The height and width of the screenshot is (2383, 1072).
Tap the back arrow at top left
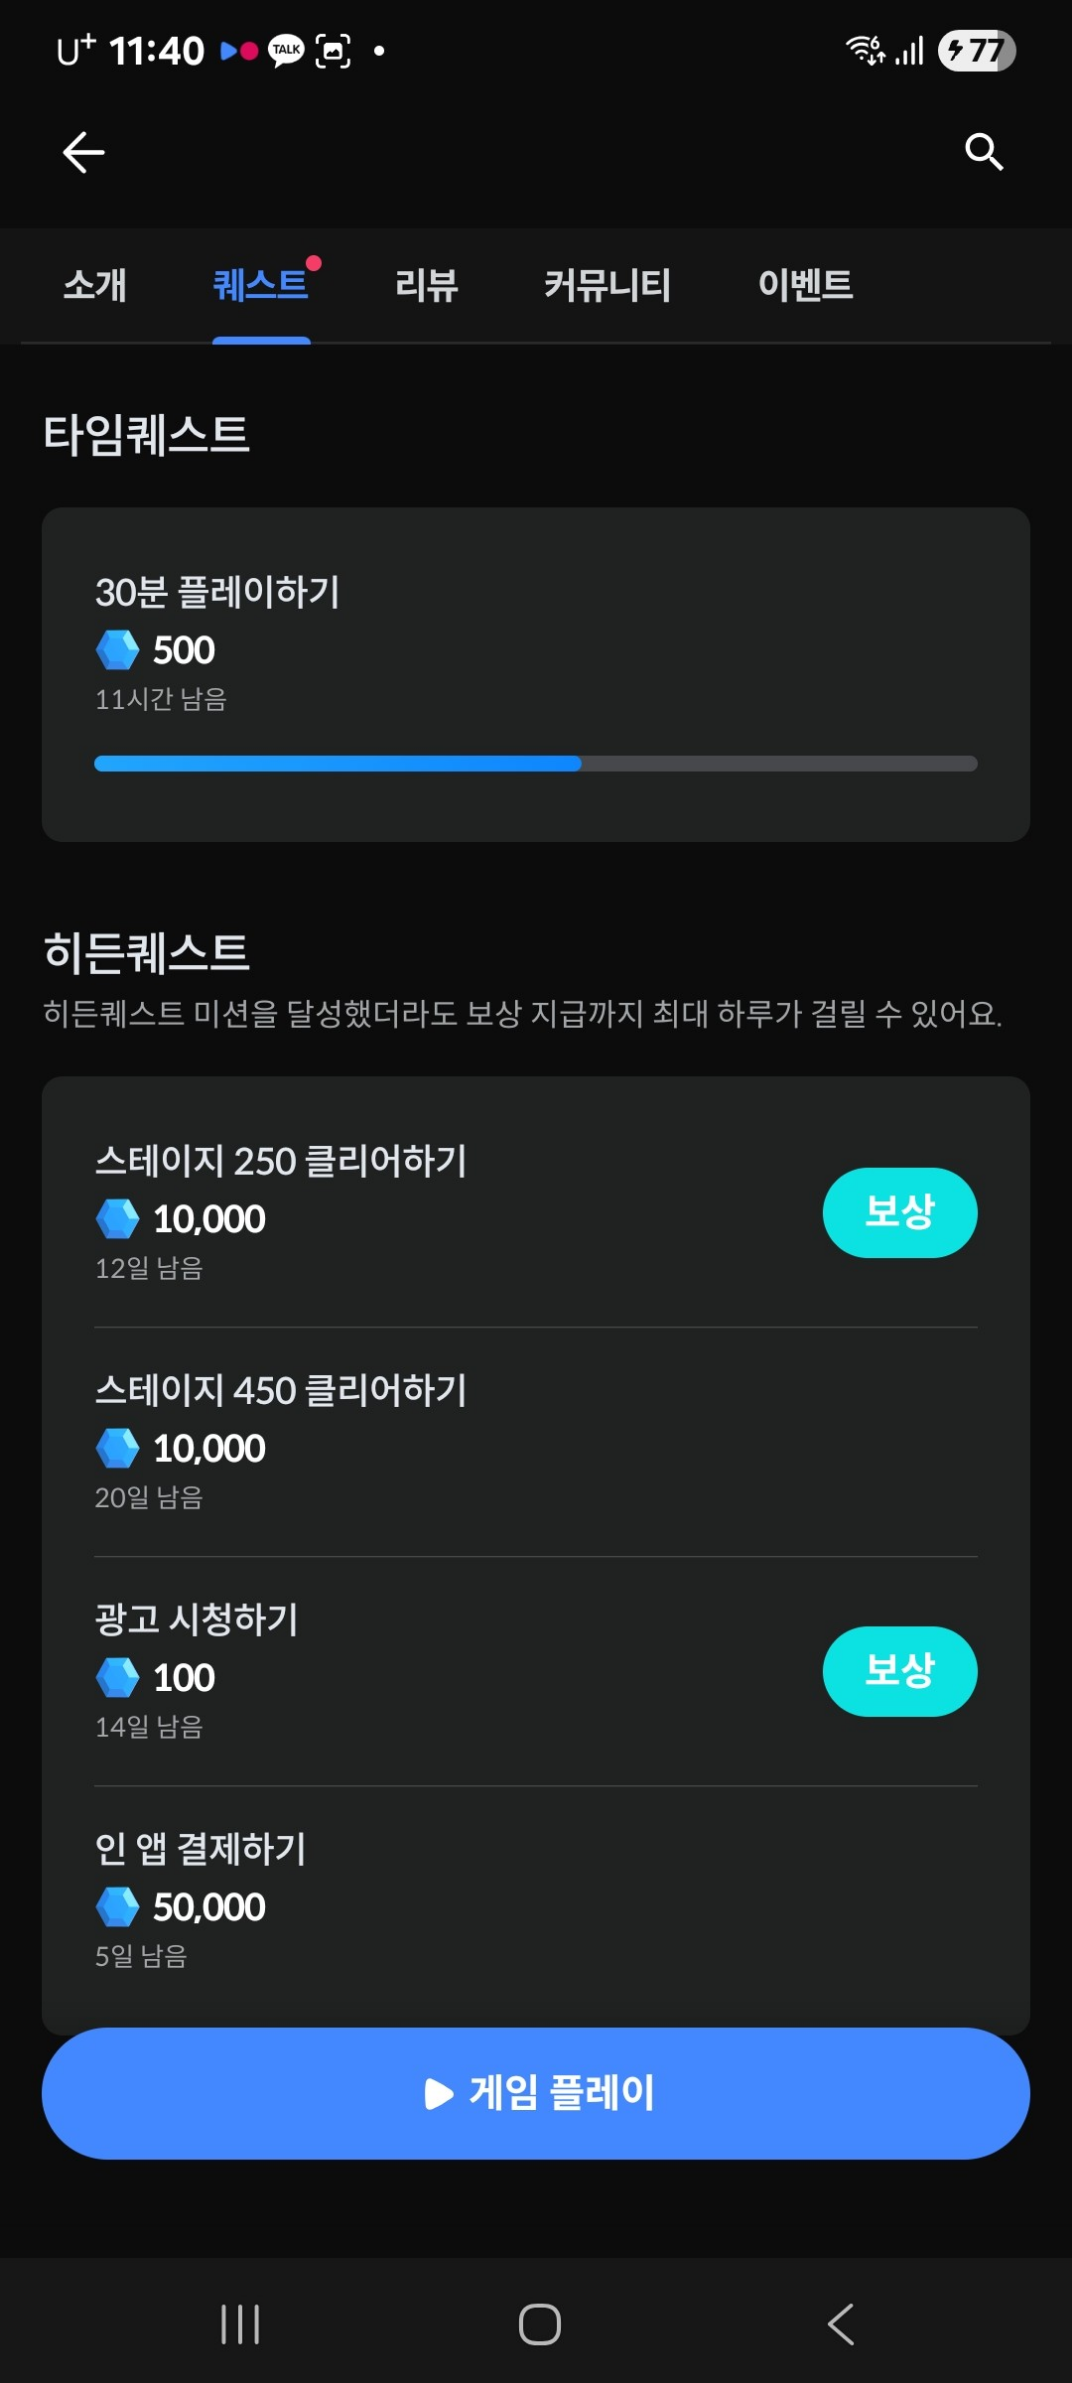pos(83,152)
